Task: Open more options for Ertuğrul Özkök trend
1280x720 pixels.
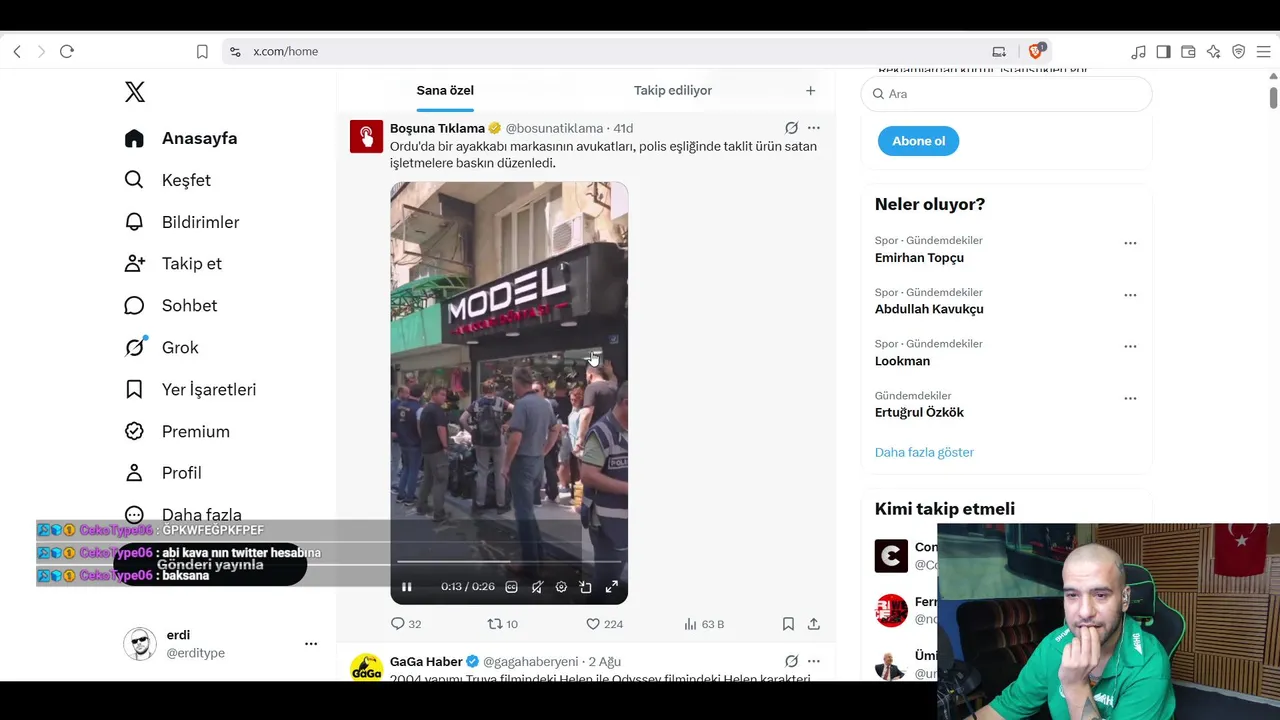Action: click(1130, 398)
